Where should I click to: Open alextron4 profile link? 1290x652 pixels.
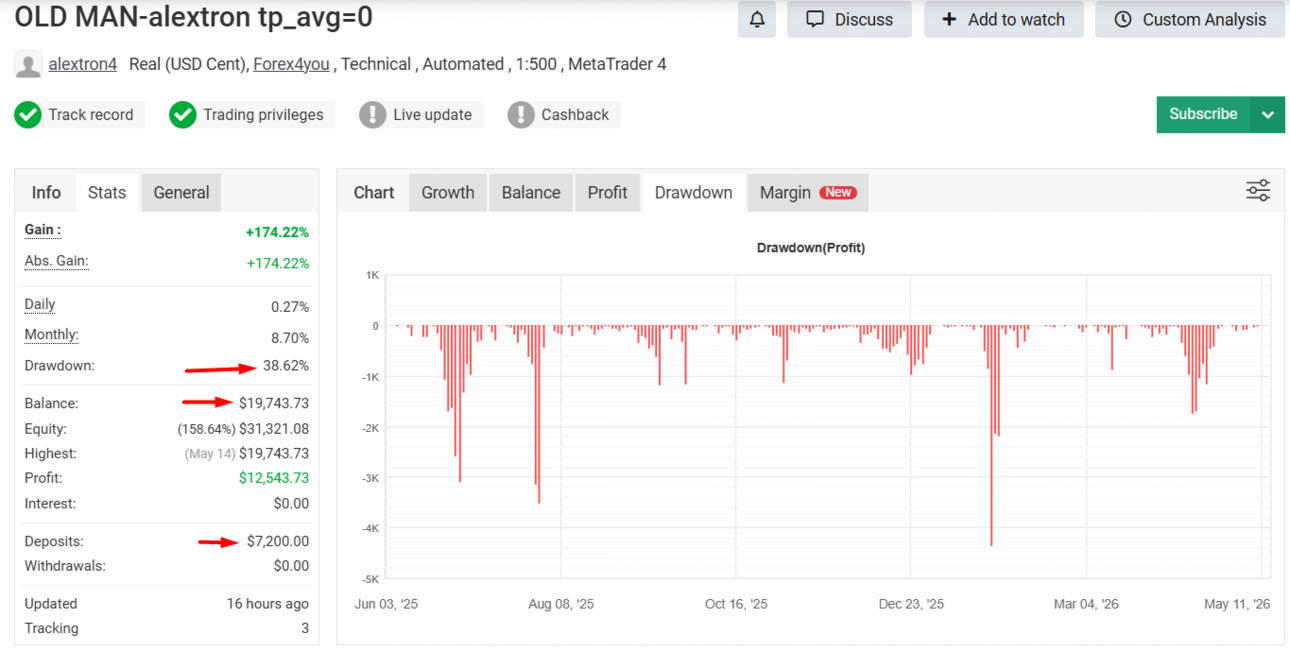pos(83,65)
